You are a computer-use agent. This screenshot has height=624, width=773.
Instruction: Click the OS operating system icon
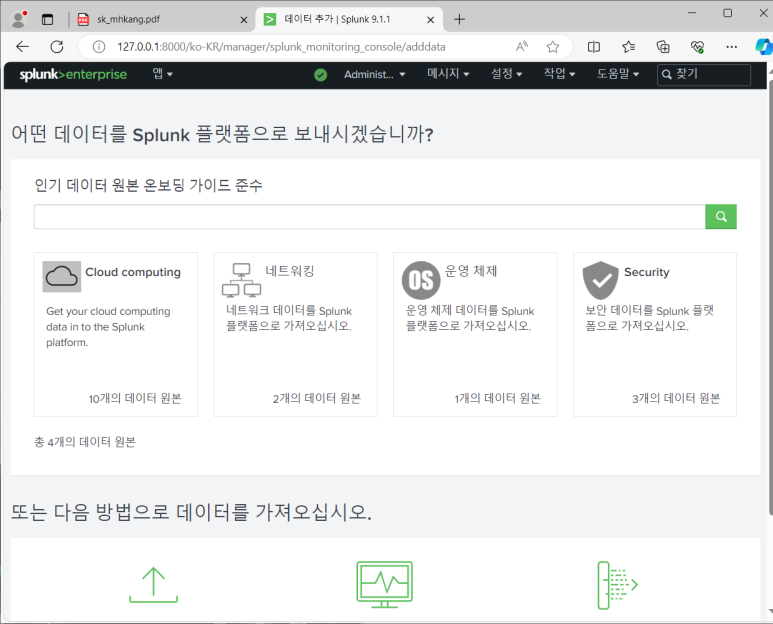(x=421, y=280)
